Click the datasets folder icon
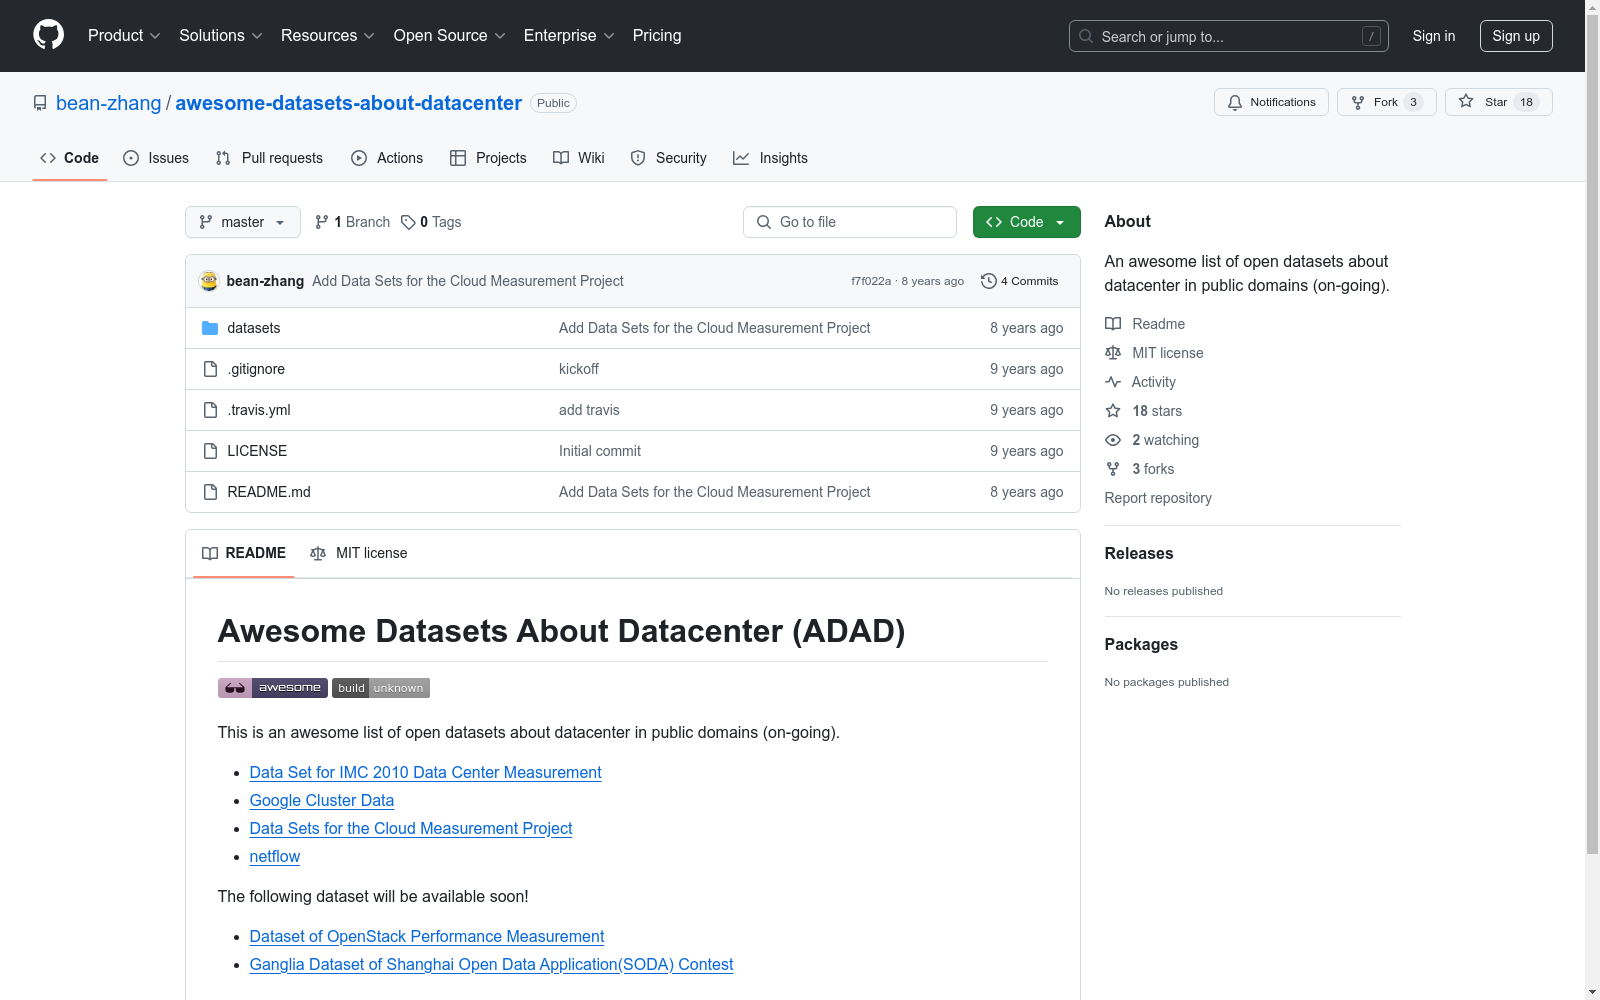The image size is (1600, 1000). (x=210, y=328)
